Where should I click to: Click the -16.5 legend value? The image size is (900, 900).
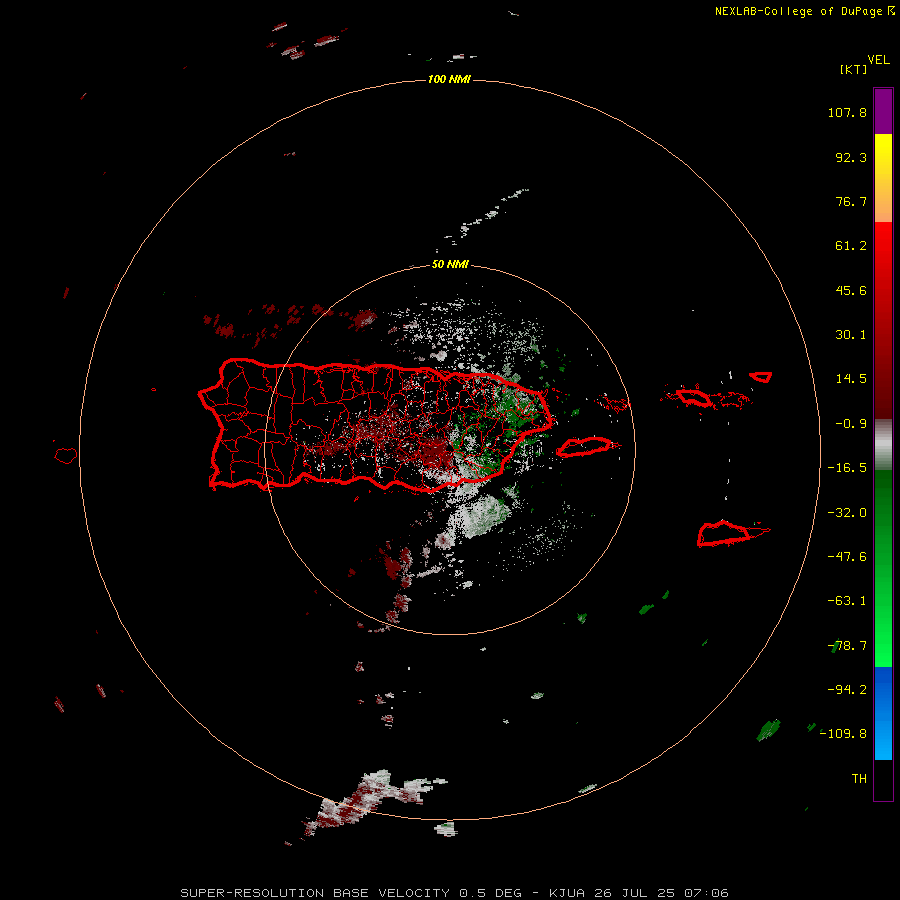pyautogui.click(x=847, y=468)
